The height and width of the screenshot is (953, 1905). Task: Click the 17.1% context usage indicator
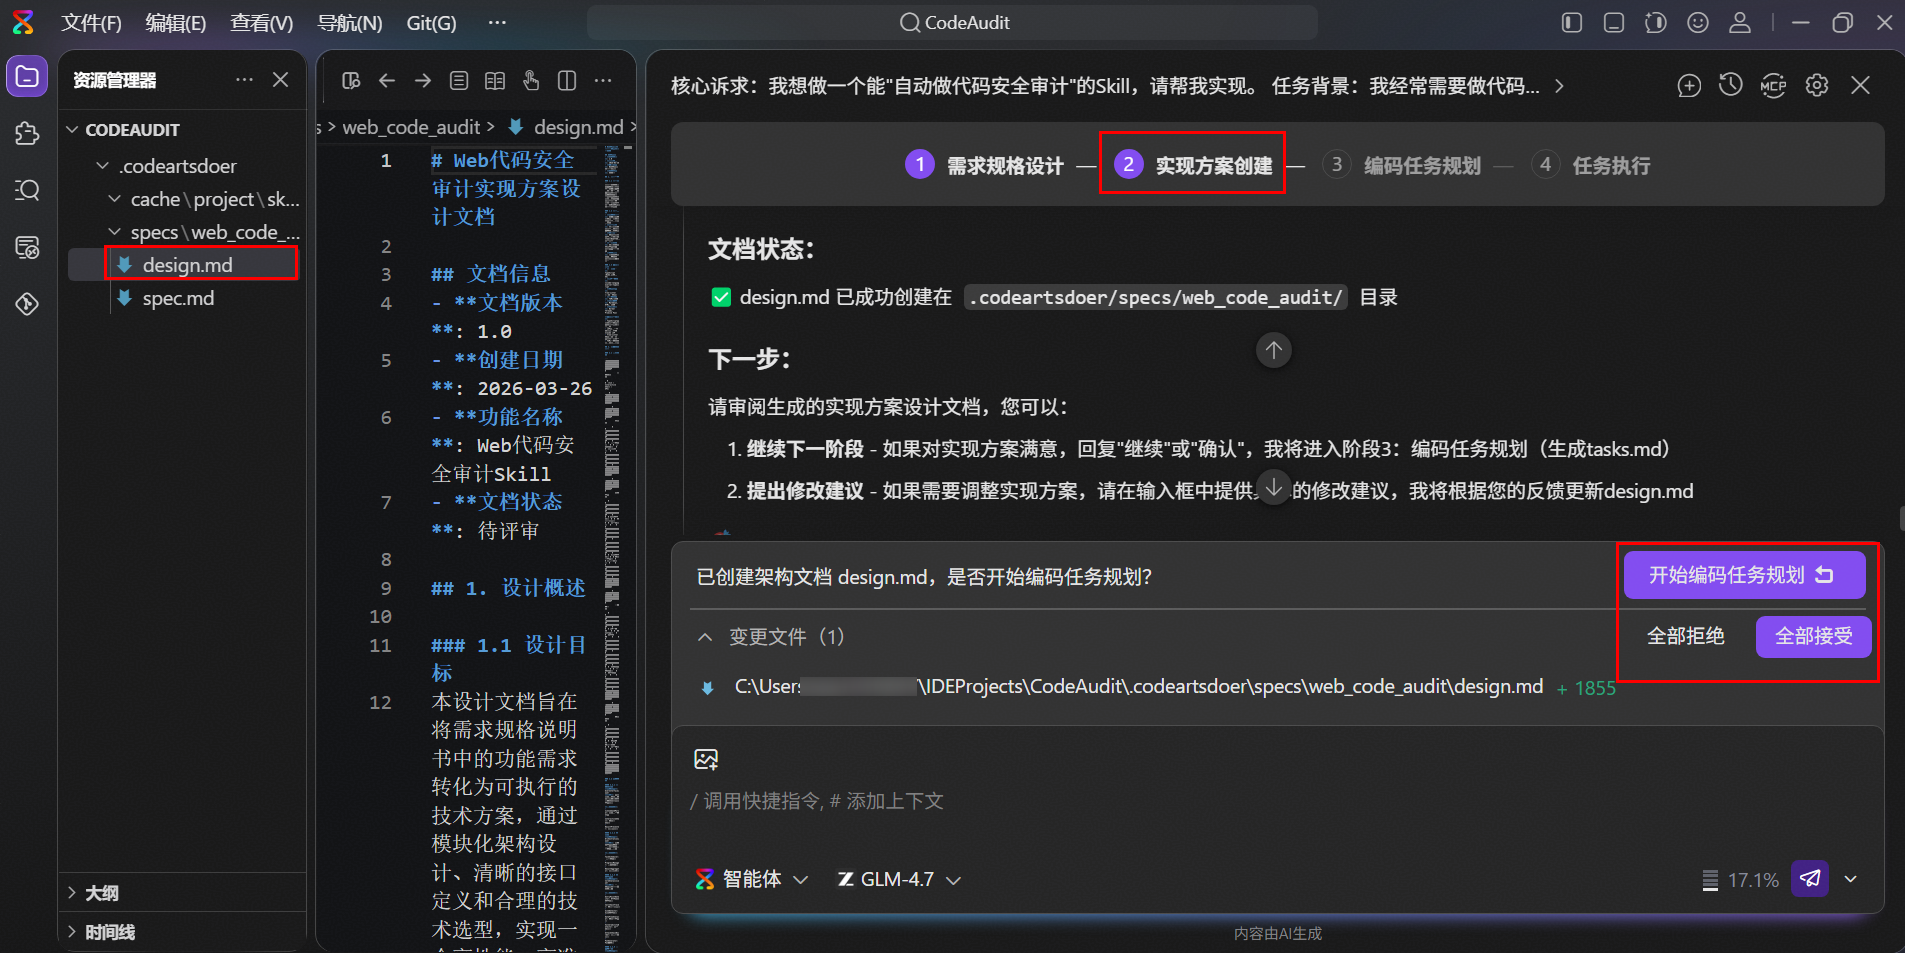click(x=1741, y=880)
